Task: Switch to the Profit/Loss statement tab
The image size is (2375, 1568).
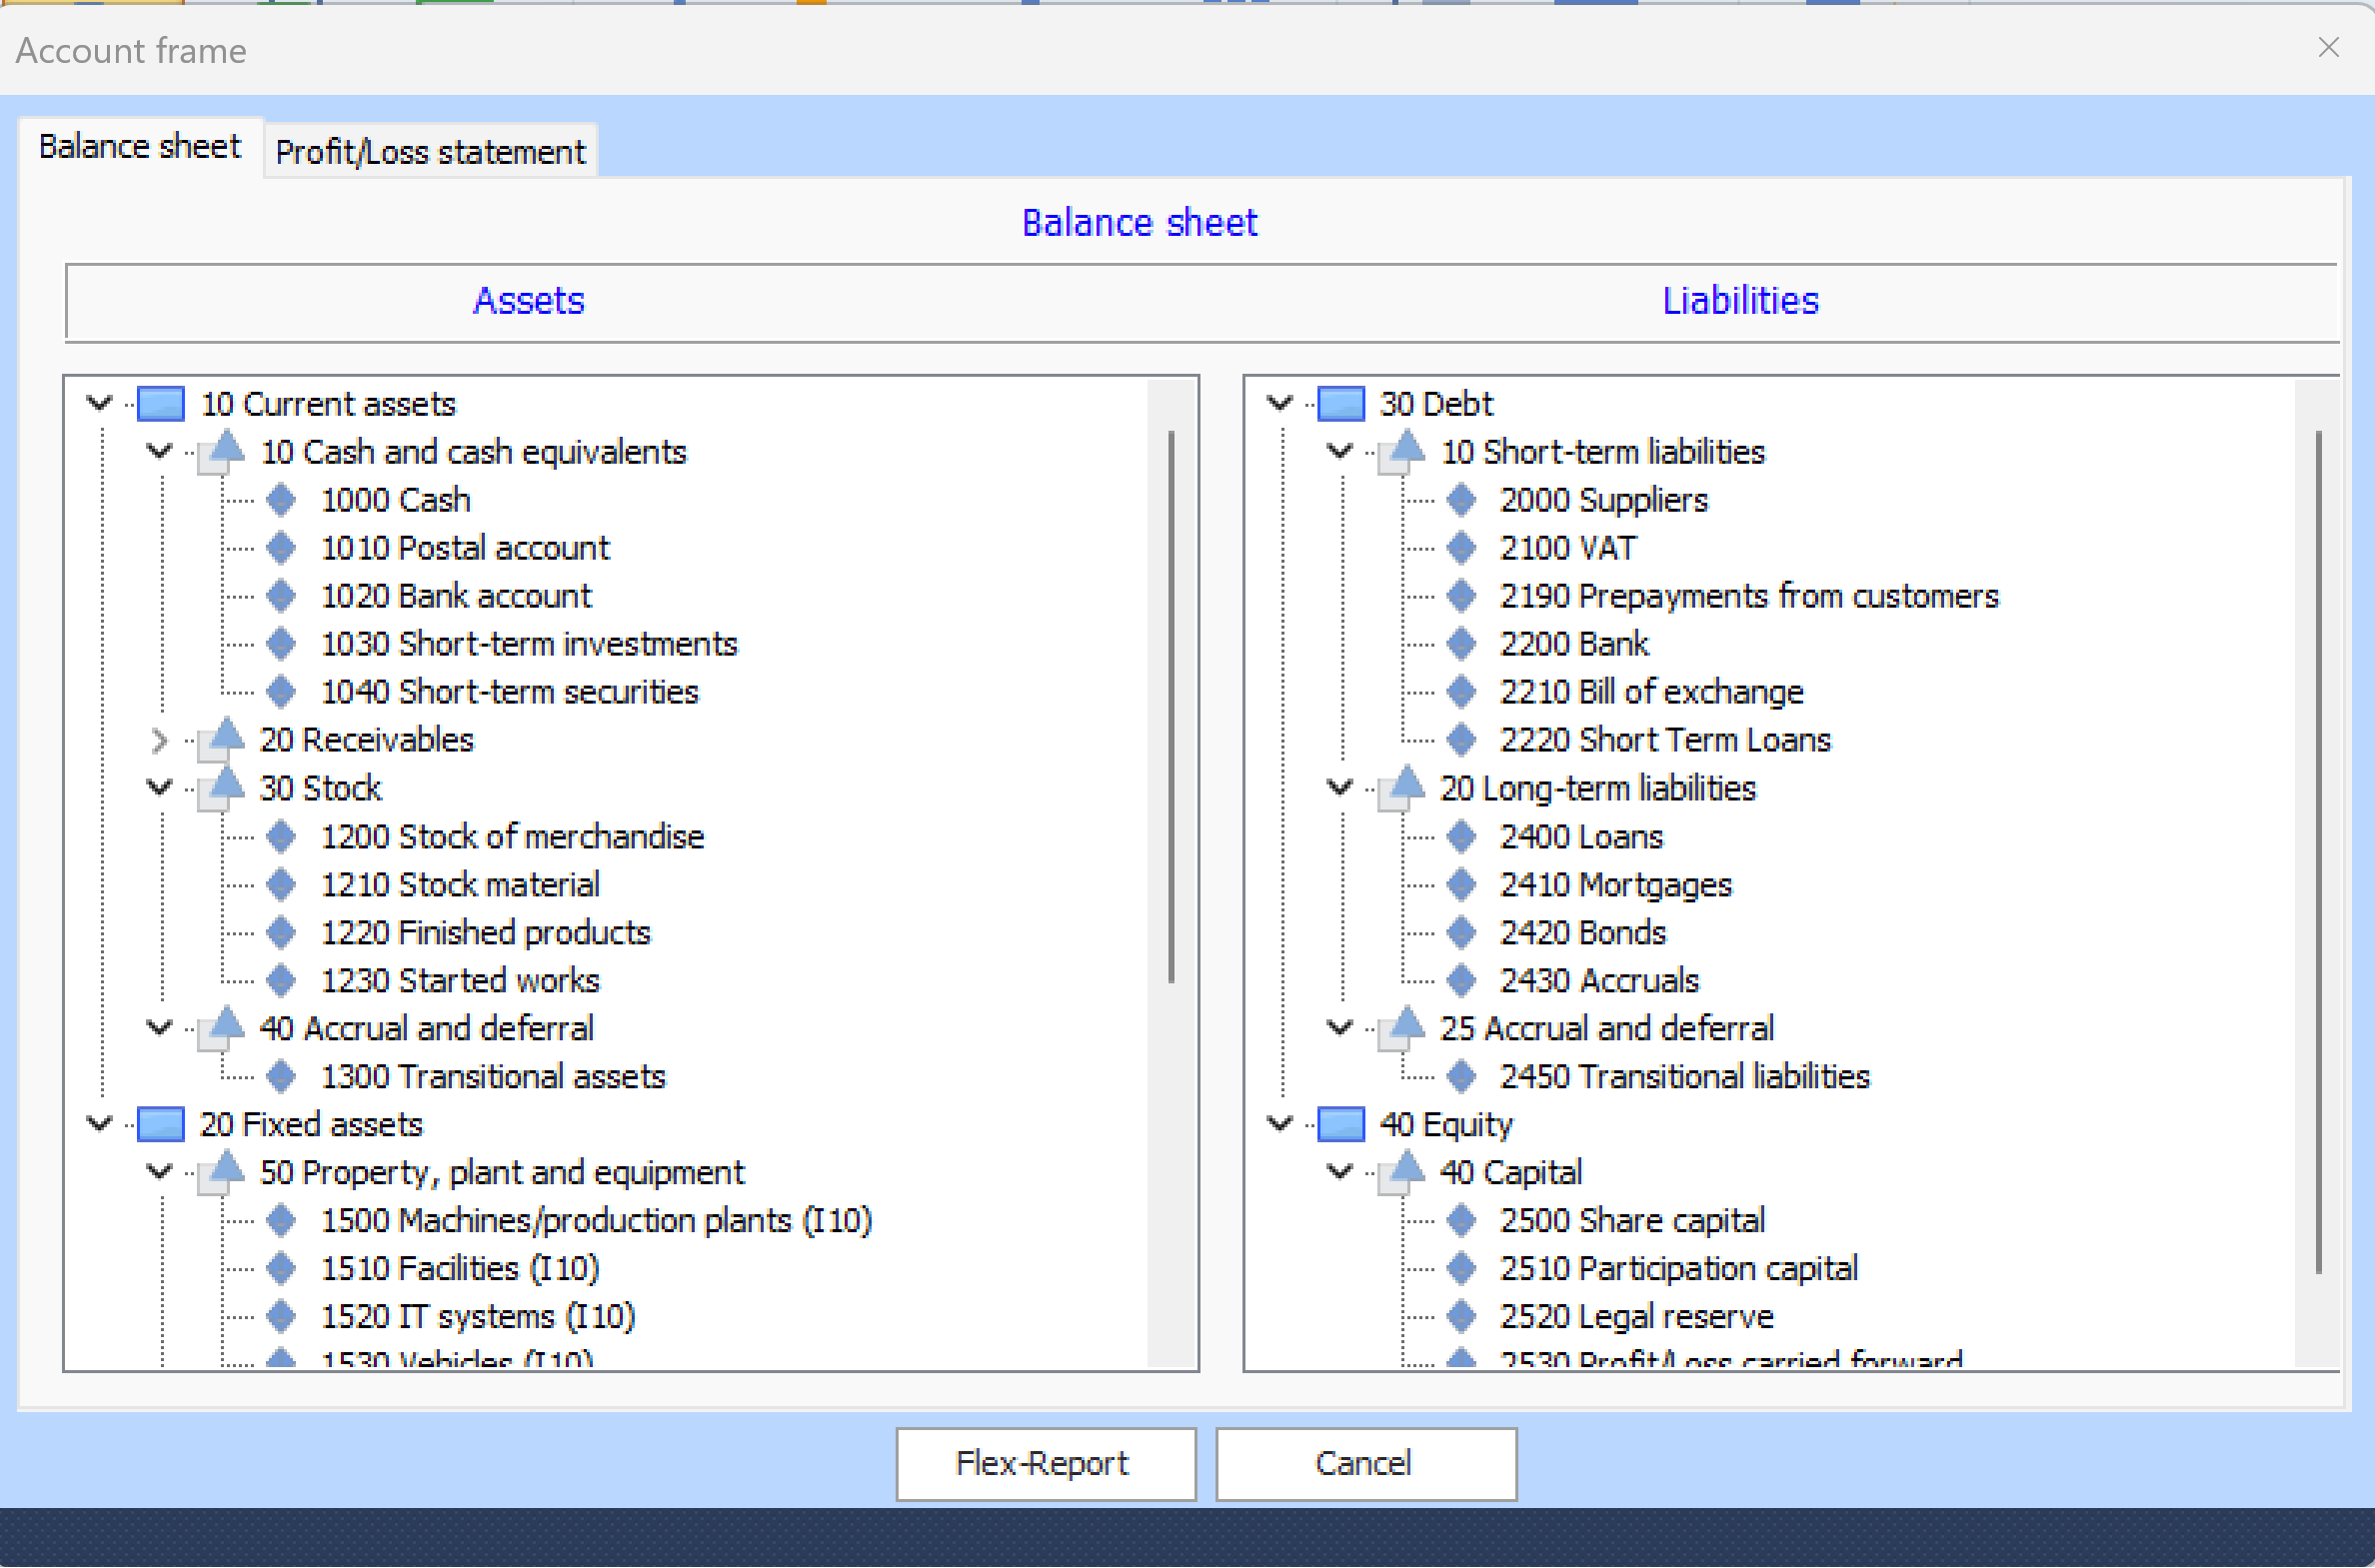Action: [430, 152]
